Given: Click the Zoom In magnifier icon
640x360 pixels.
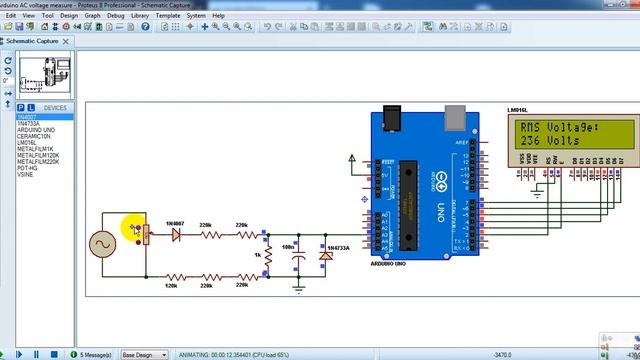Looking at the screenshot, I should coord(216,27).
